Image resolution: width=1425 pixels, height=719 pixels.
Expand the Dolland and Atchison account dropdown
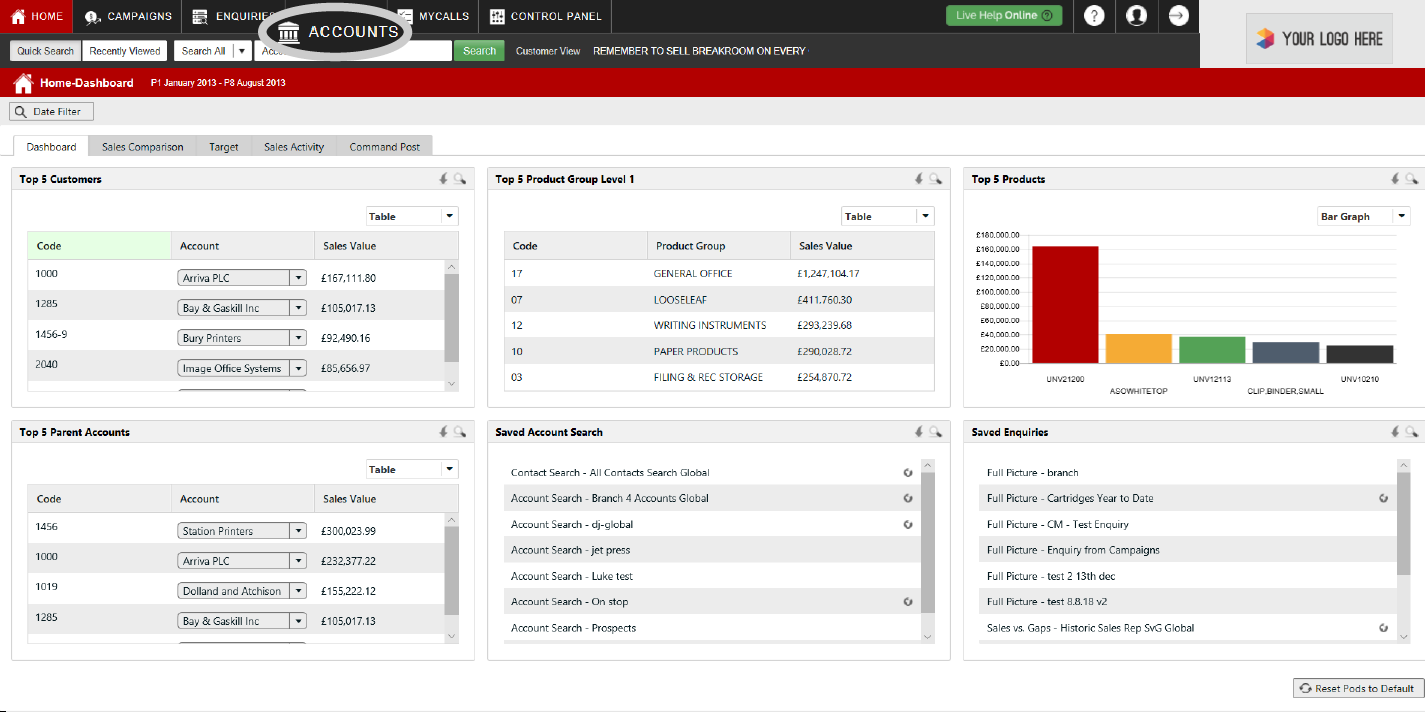(x=297, y=591)
